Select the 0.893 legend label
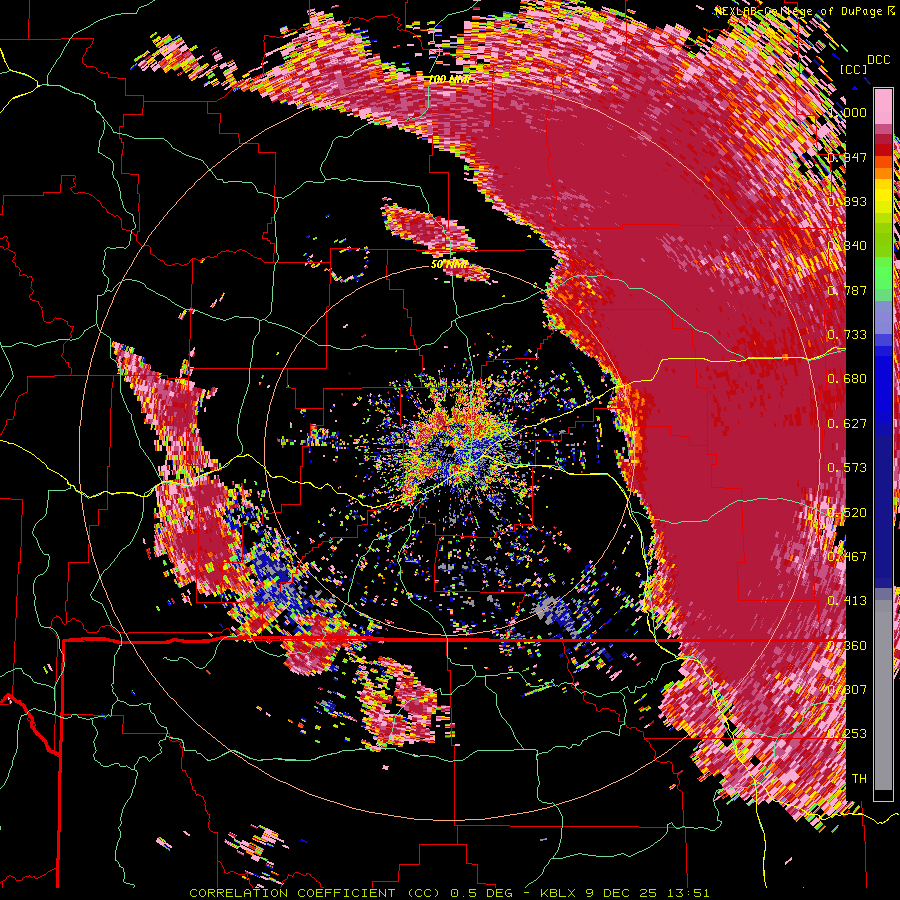Viewport: 900px width, 900px height. (847, 201)
